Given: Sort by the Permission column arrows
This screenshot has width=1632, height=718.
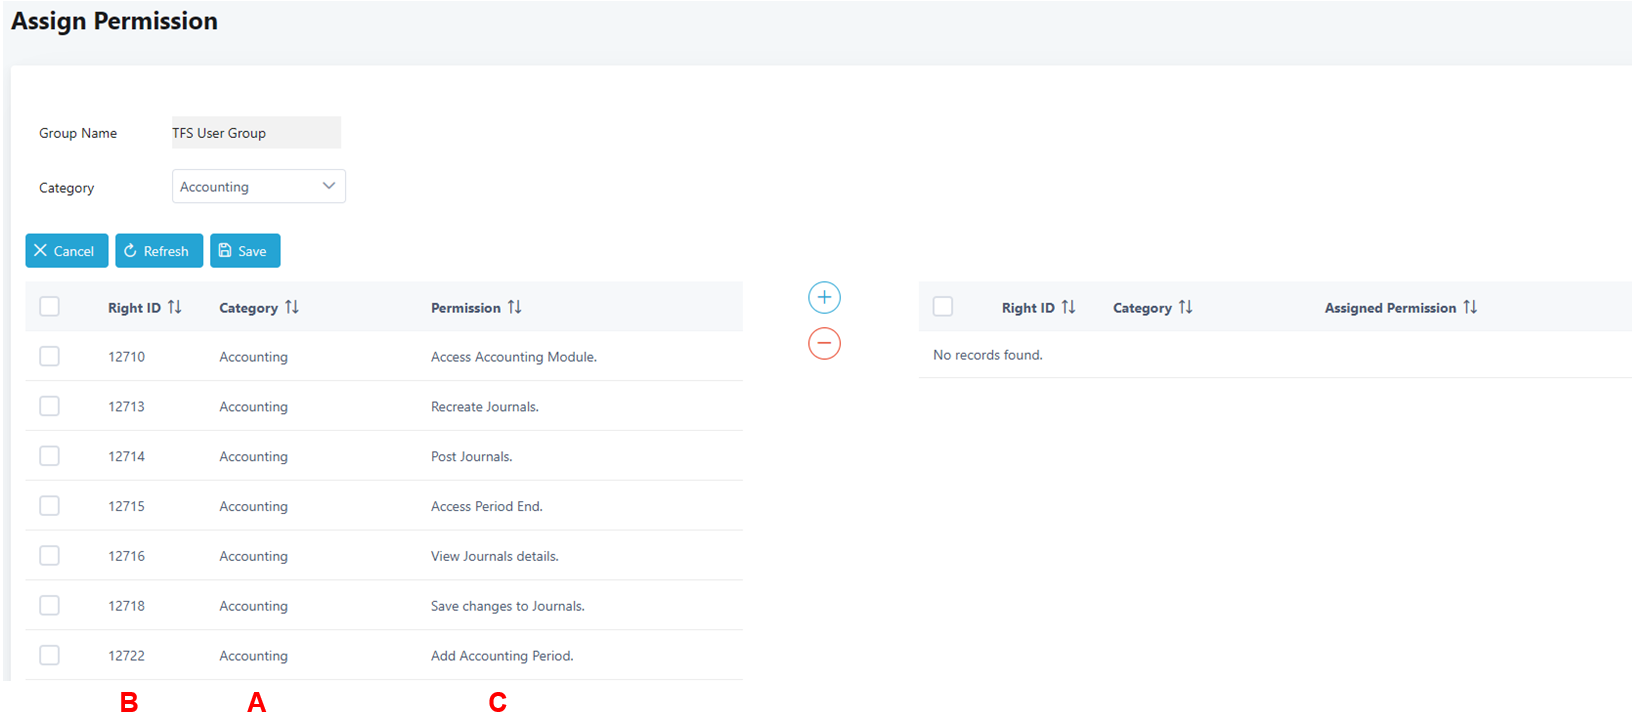Looking at the screenshot, I should pos(515,307).
